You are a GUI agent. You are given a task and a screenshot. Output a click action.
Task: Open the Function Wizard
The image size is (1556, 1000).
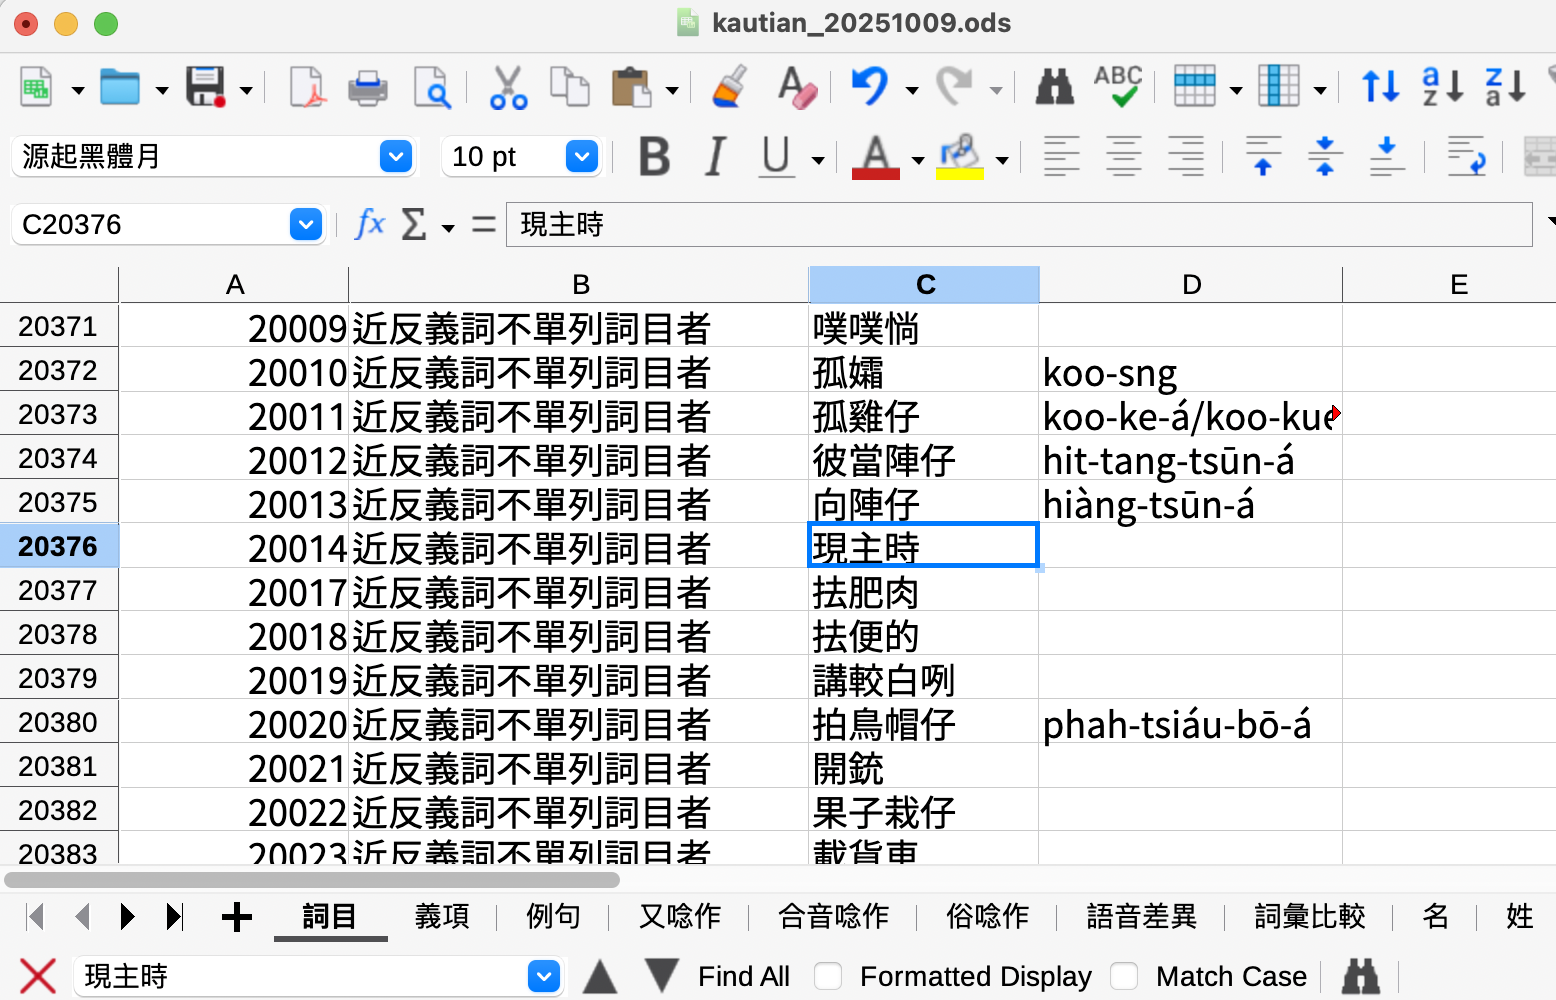coord(369,224)
